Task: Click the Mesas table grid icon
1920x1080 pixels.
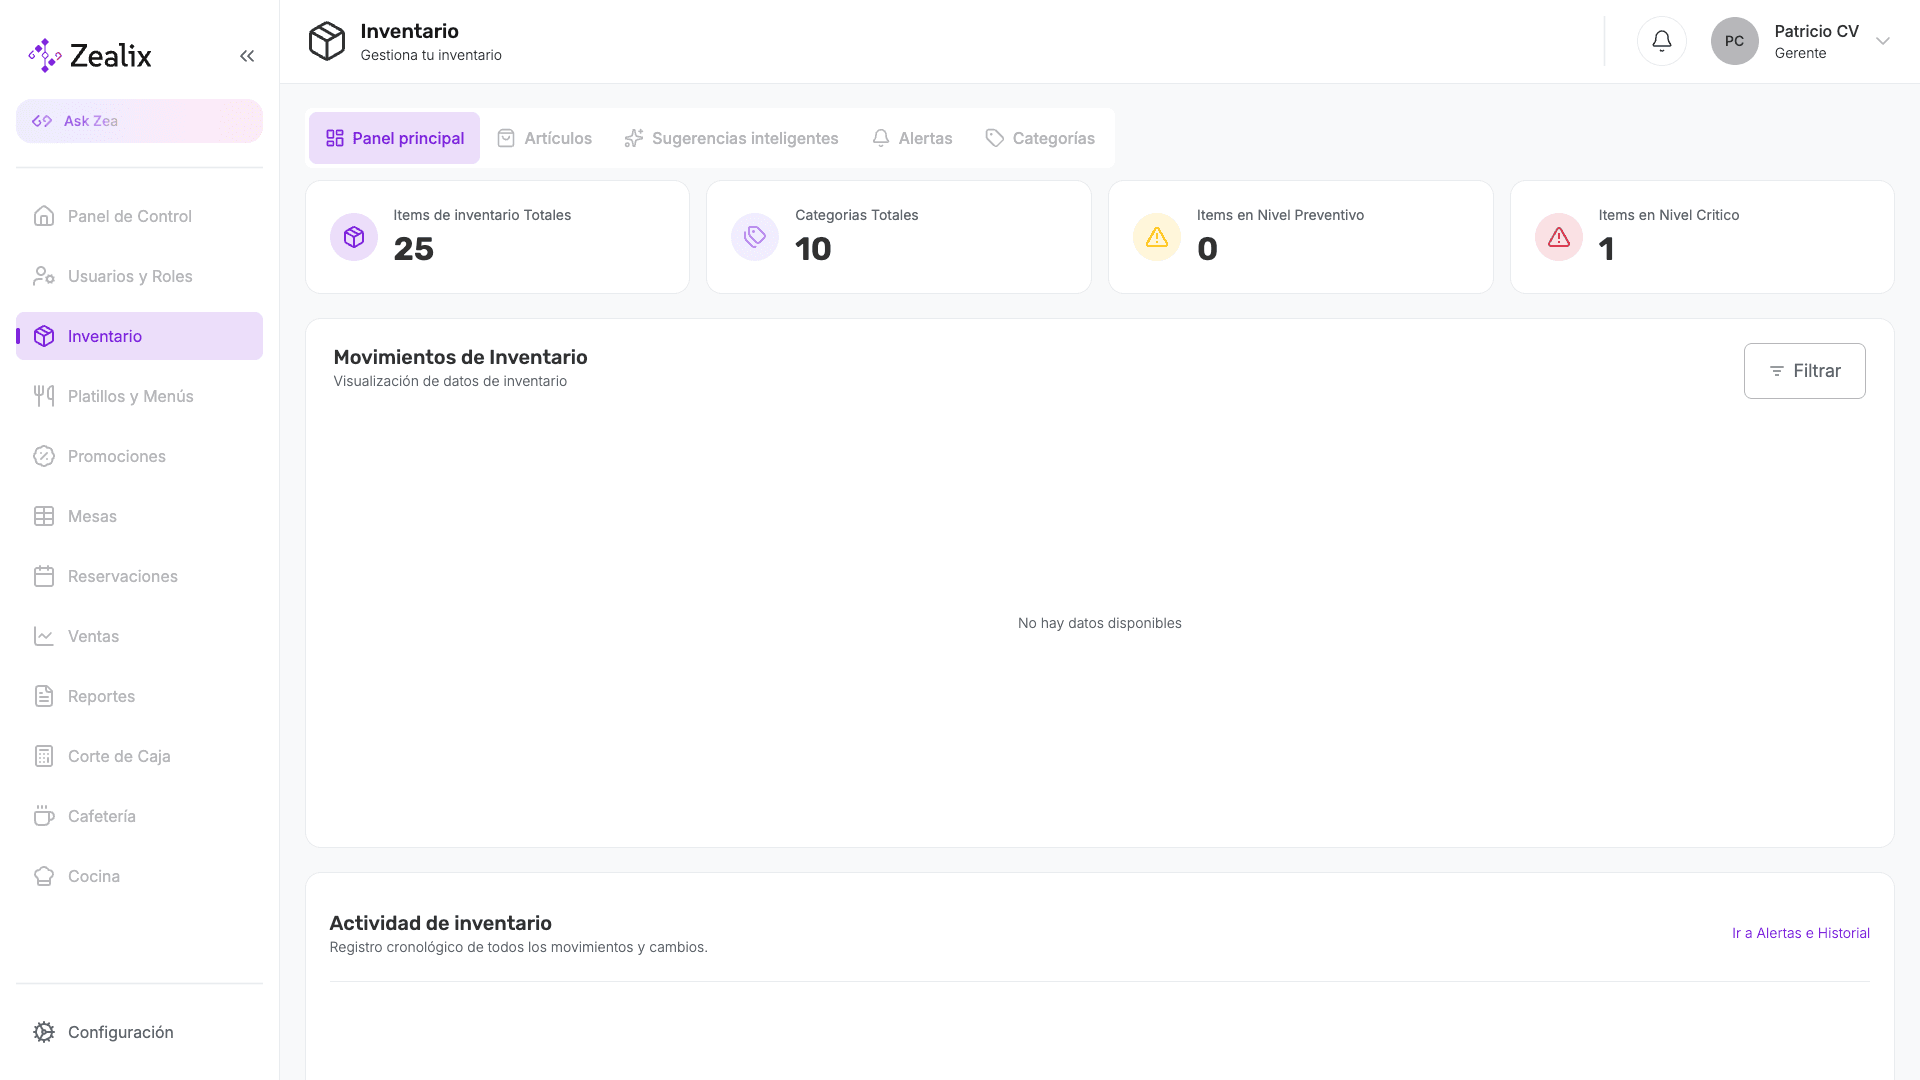Action: (x=44, y=516)
